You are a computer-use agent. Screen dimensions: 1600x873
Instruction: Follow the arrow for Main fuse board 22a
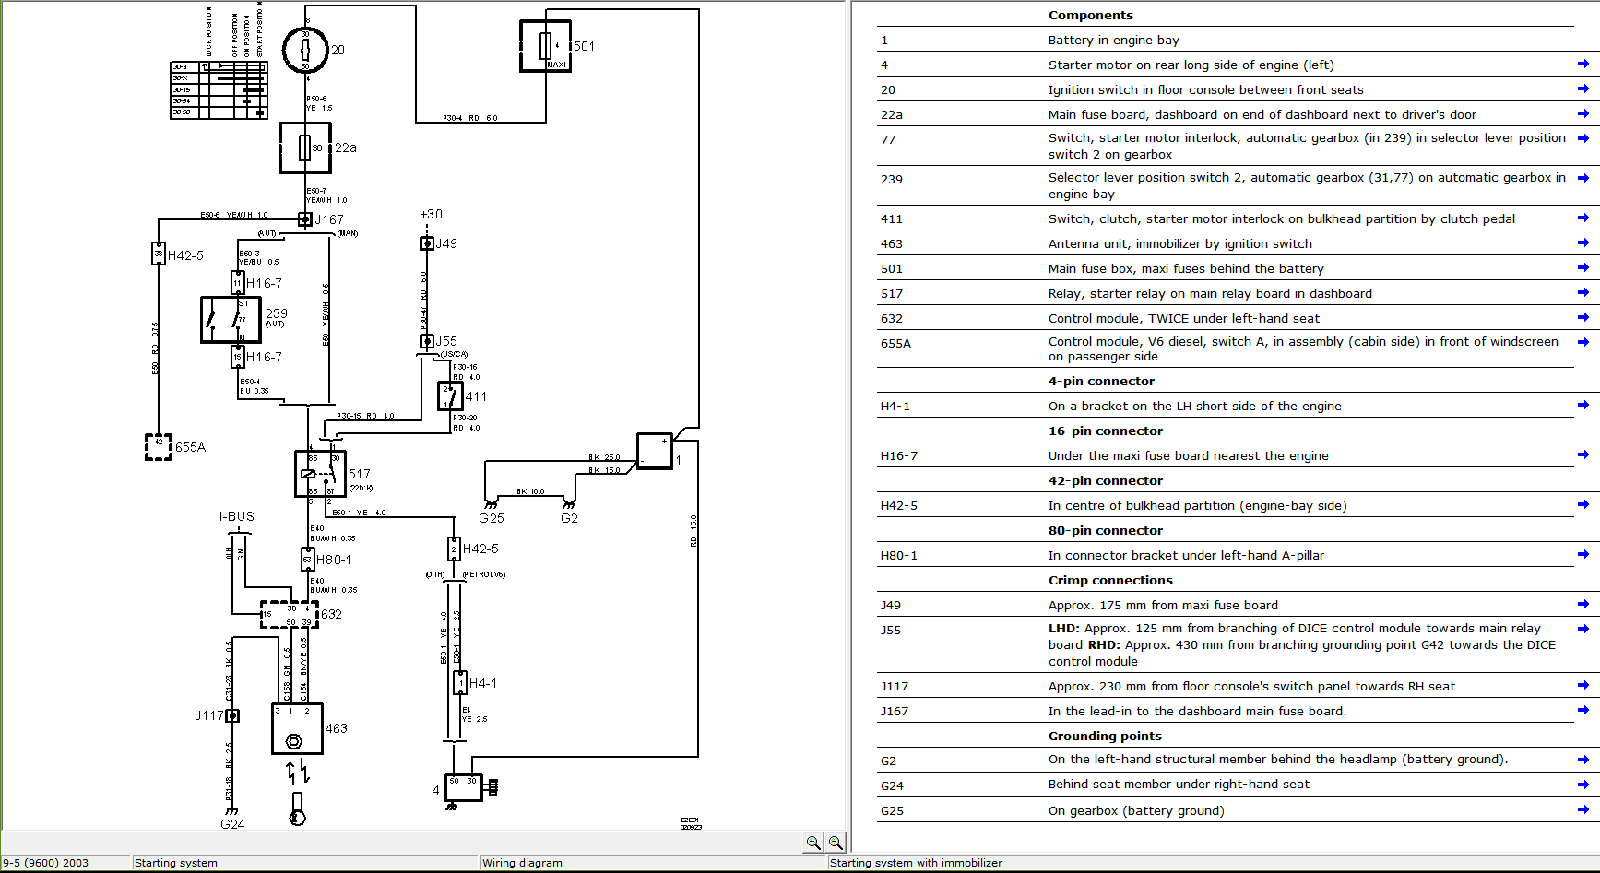click(x=1583, y=114)
